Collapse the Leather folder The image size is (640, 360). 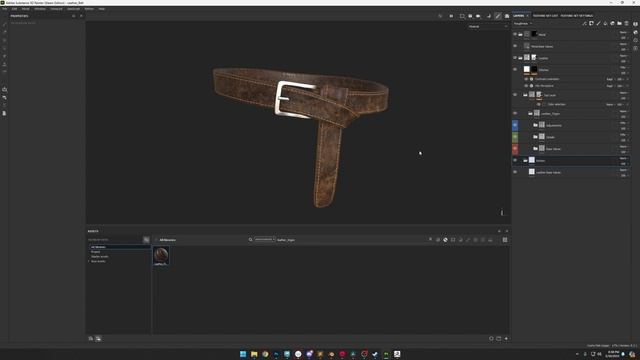[520, 58]
